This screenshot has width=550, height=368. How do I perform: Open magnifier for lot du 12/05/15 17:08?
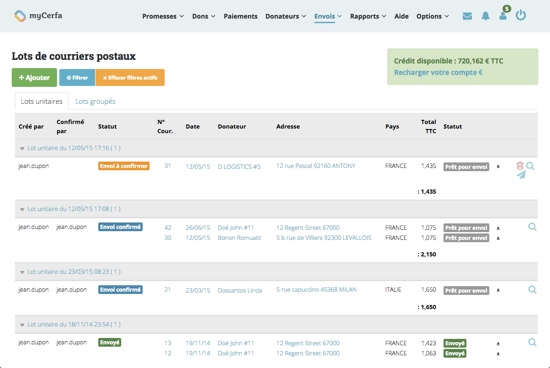point(532,227)
